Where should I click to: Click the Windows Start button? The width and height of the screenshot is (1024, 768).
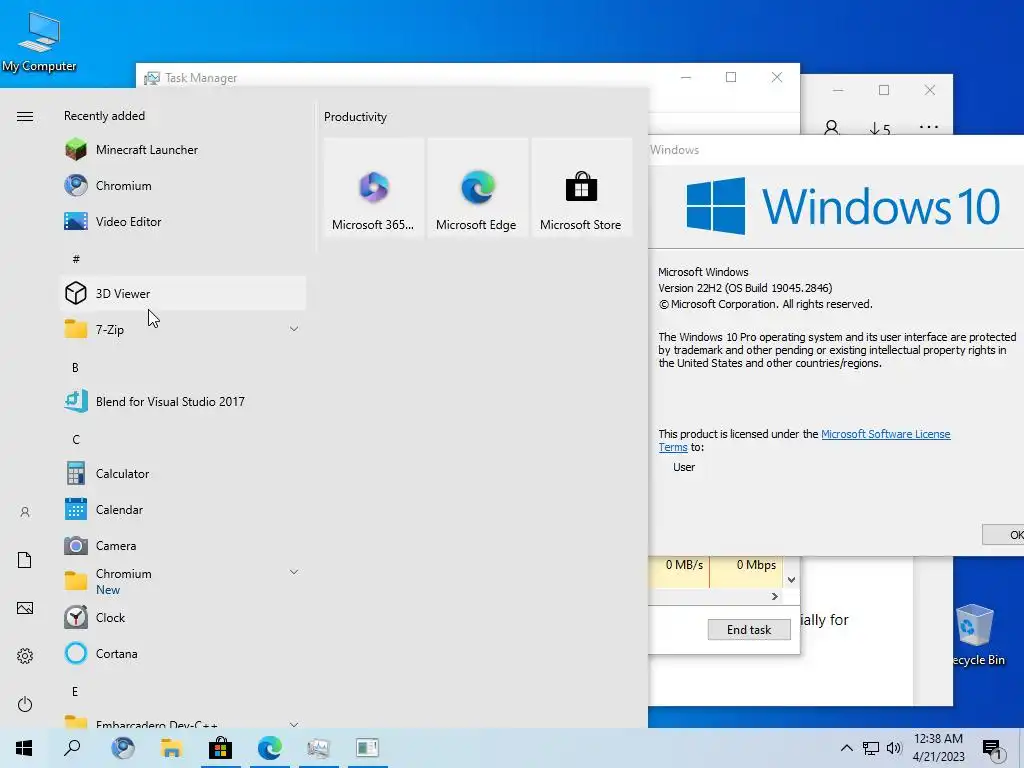(x=24, y=748)
